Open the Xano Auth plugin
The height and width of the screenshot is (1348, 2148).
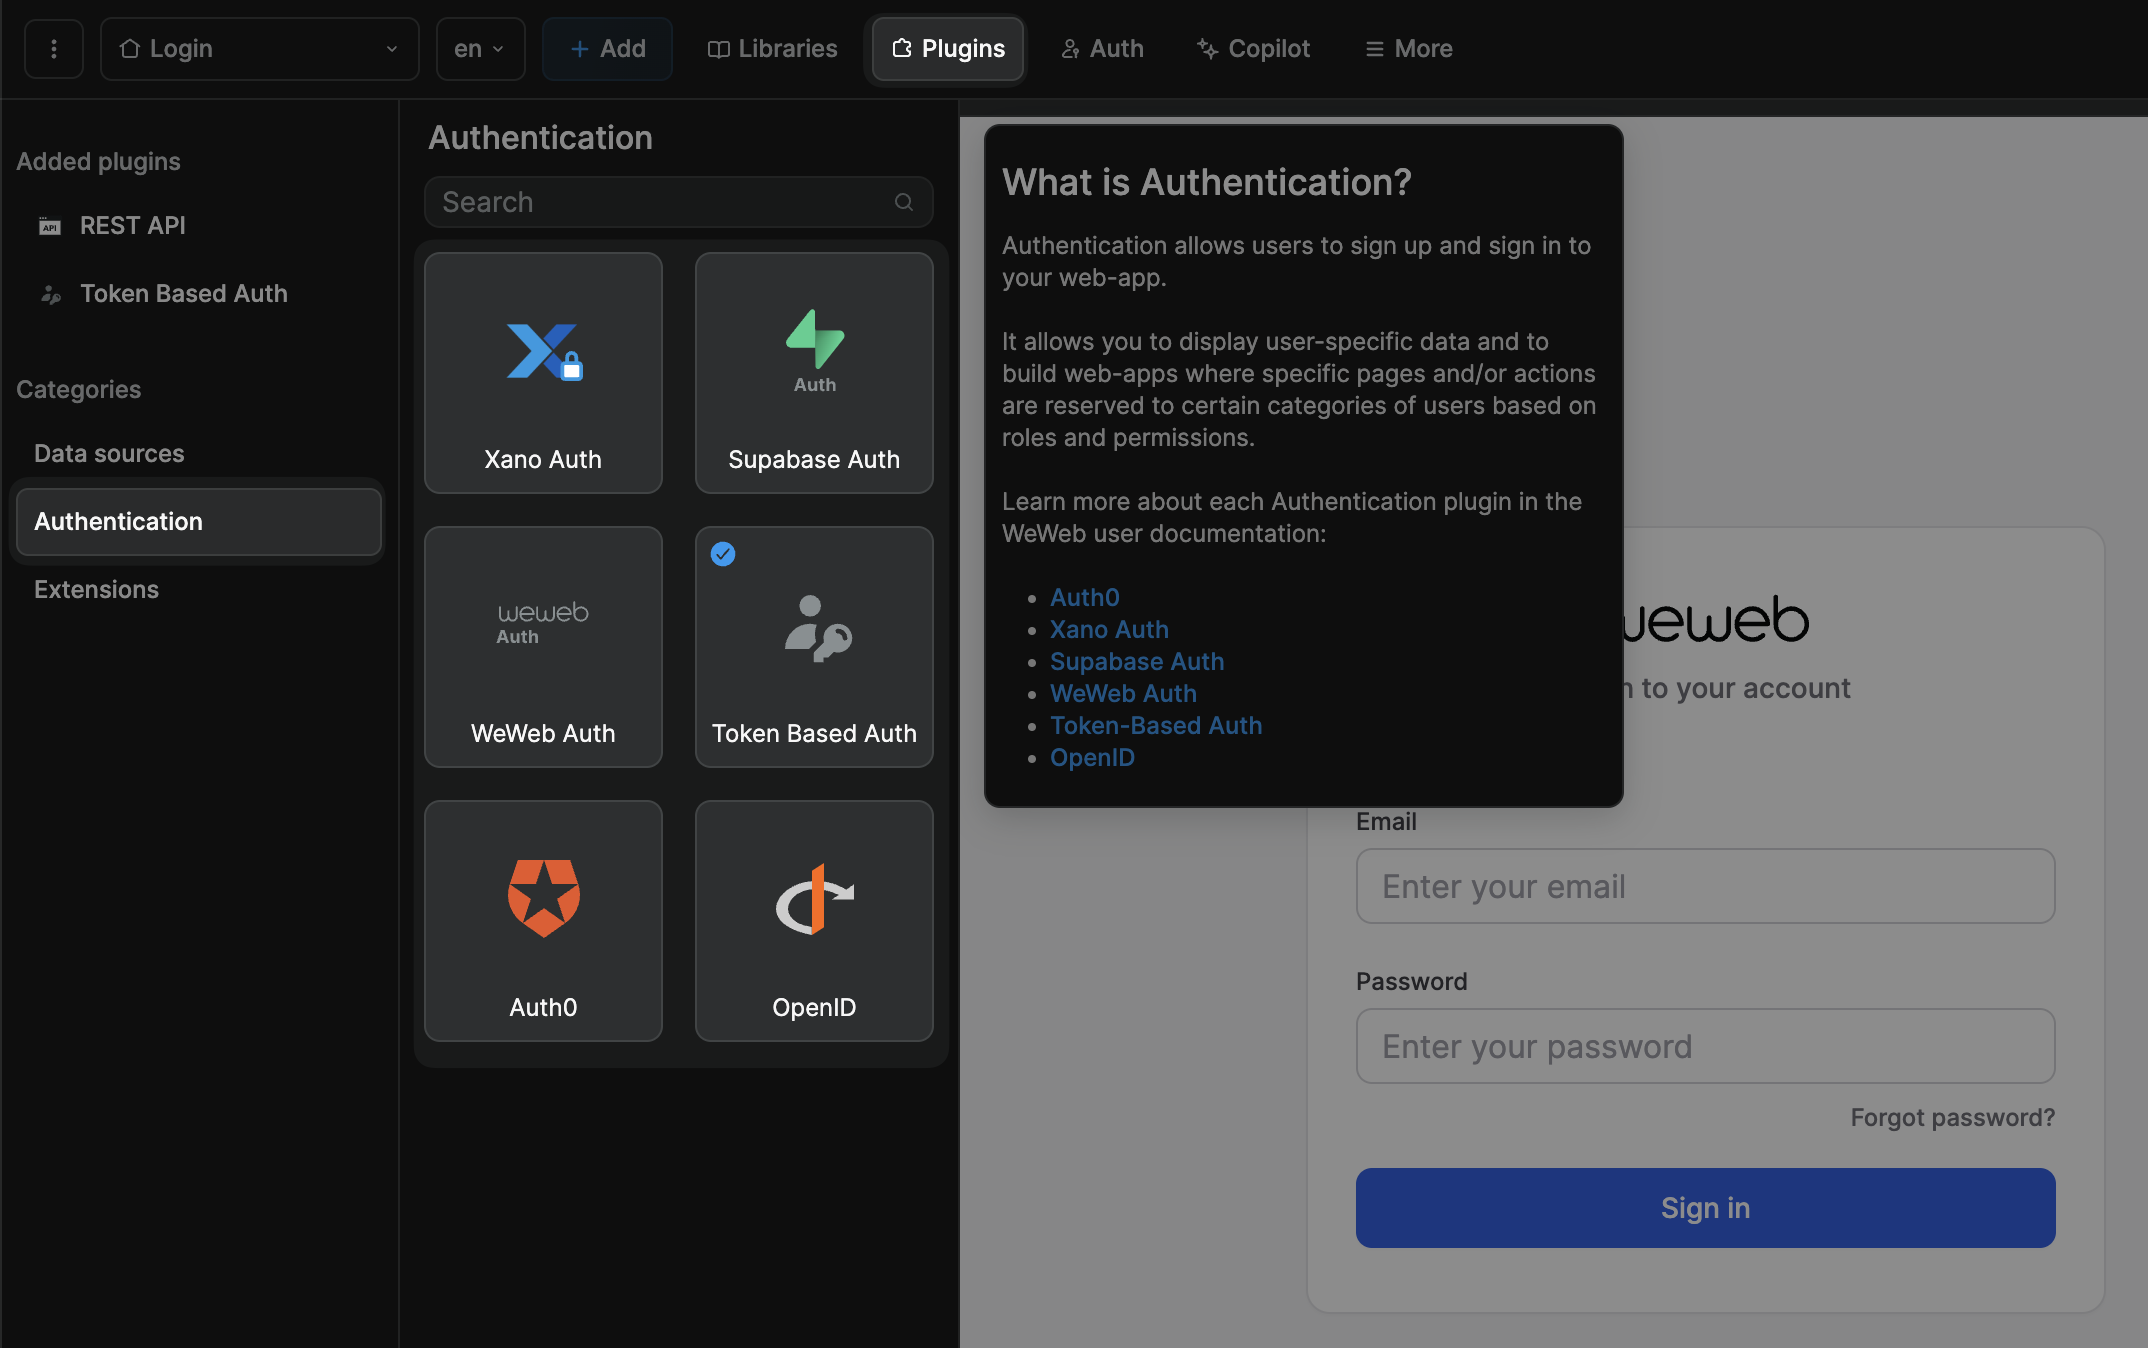(542, 374)
